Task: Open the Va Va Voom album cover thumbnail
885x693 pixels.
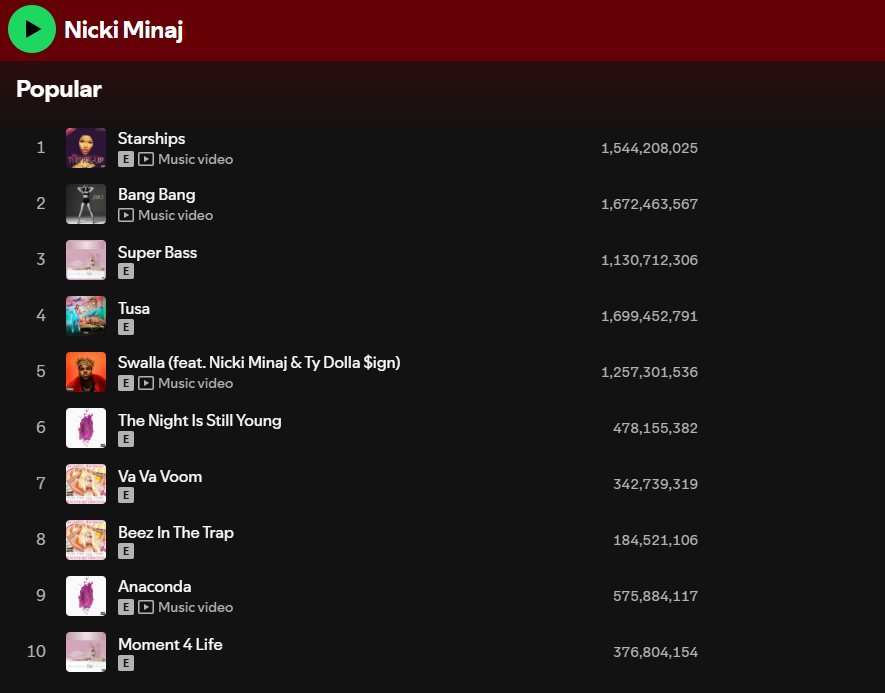Action: pos(86,484)
